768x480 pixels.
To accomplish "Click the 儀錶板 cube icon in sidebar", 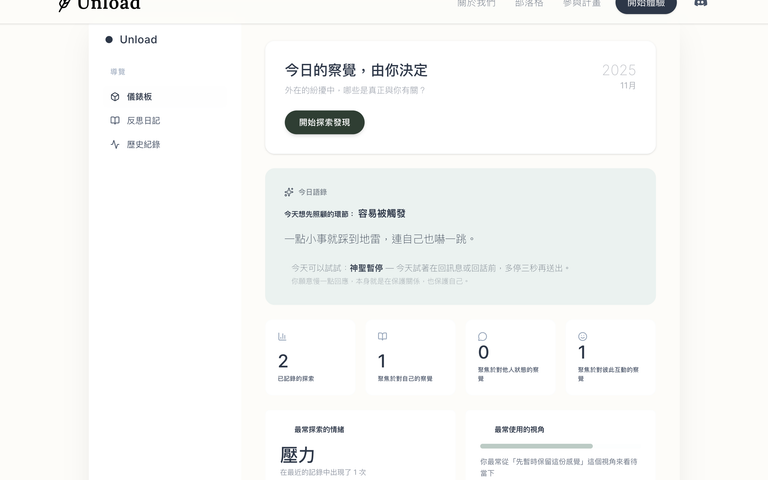I will coord(115,97).
